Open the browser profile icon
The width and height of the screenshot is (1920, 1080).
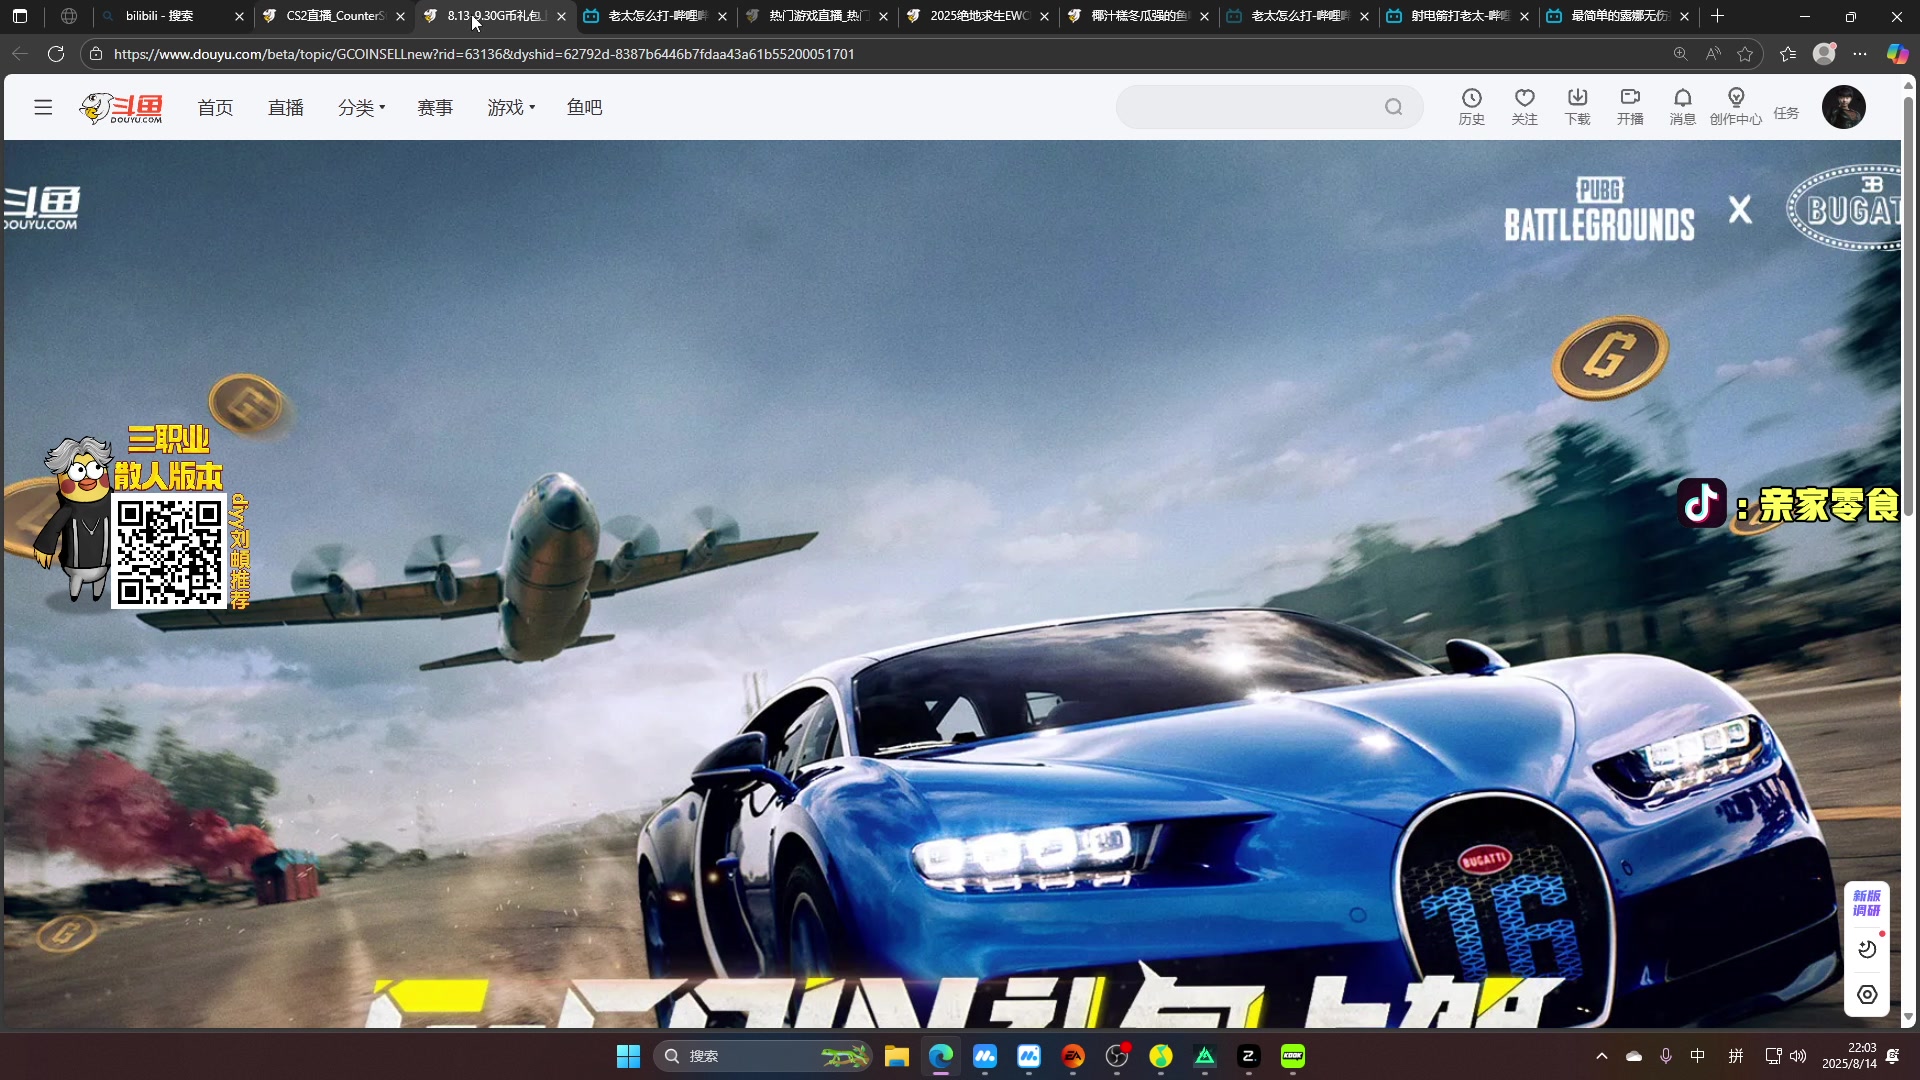pos(1825,54)
